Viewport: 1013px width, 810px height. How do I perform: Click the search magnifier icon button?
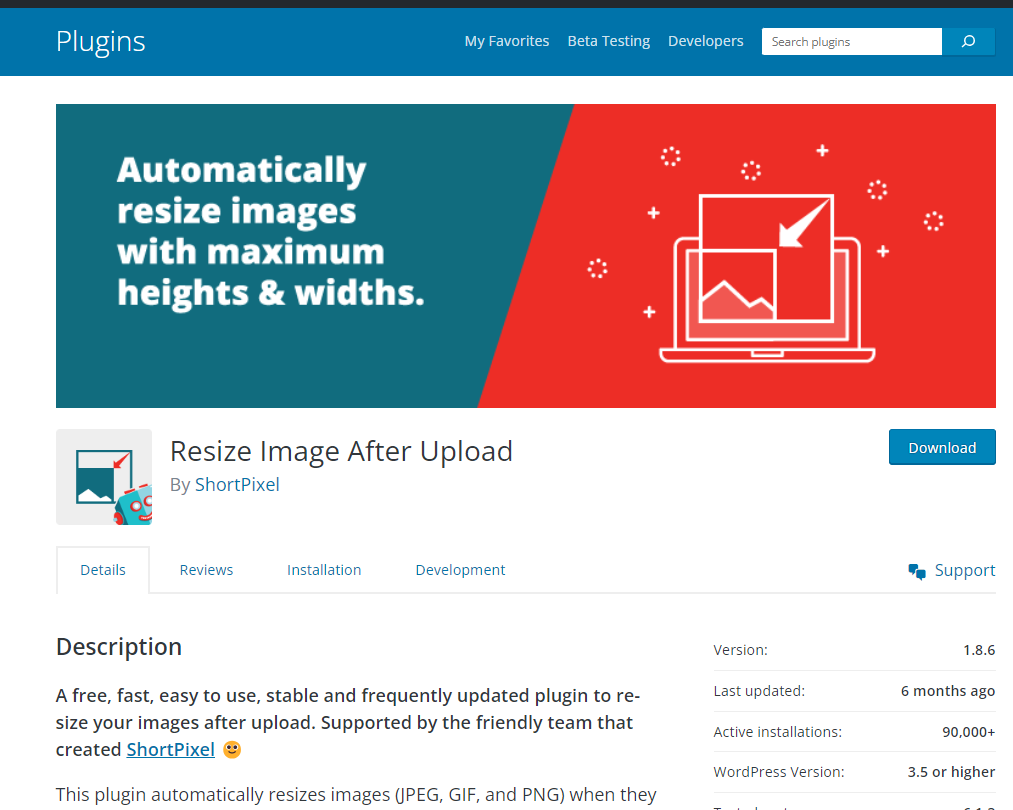(968, 41)
